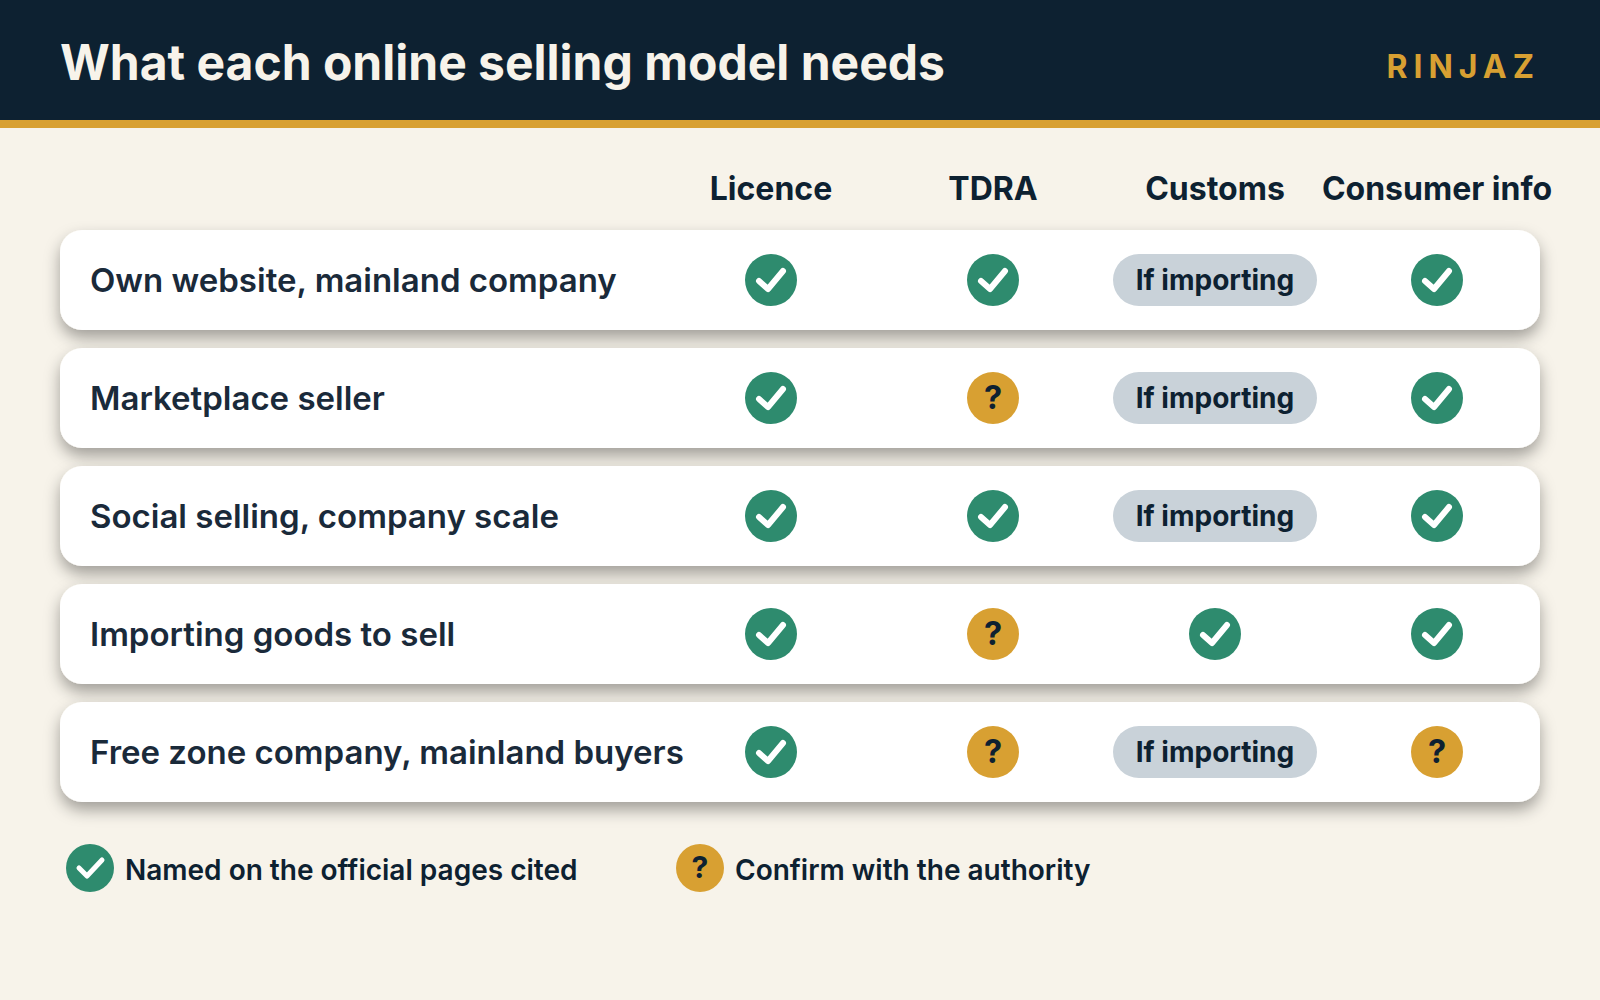Click TDRA question mark for Free zone company

click(x=993, y=752)
